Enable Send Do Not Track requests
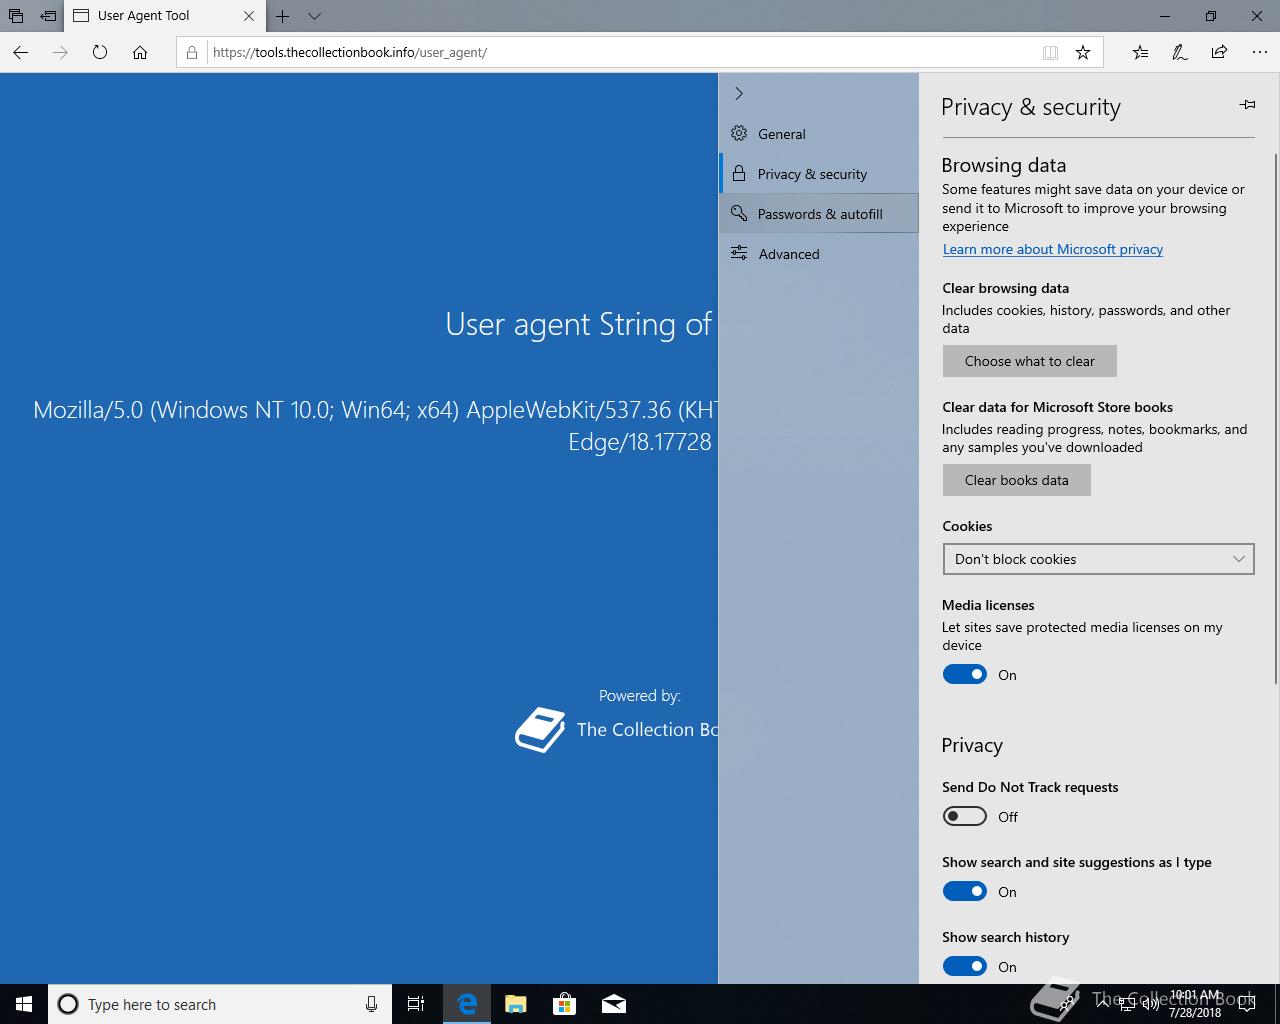 point(965,817)
